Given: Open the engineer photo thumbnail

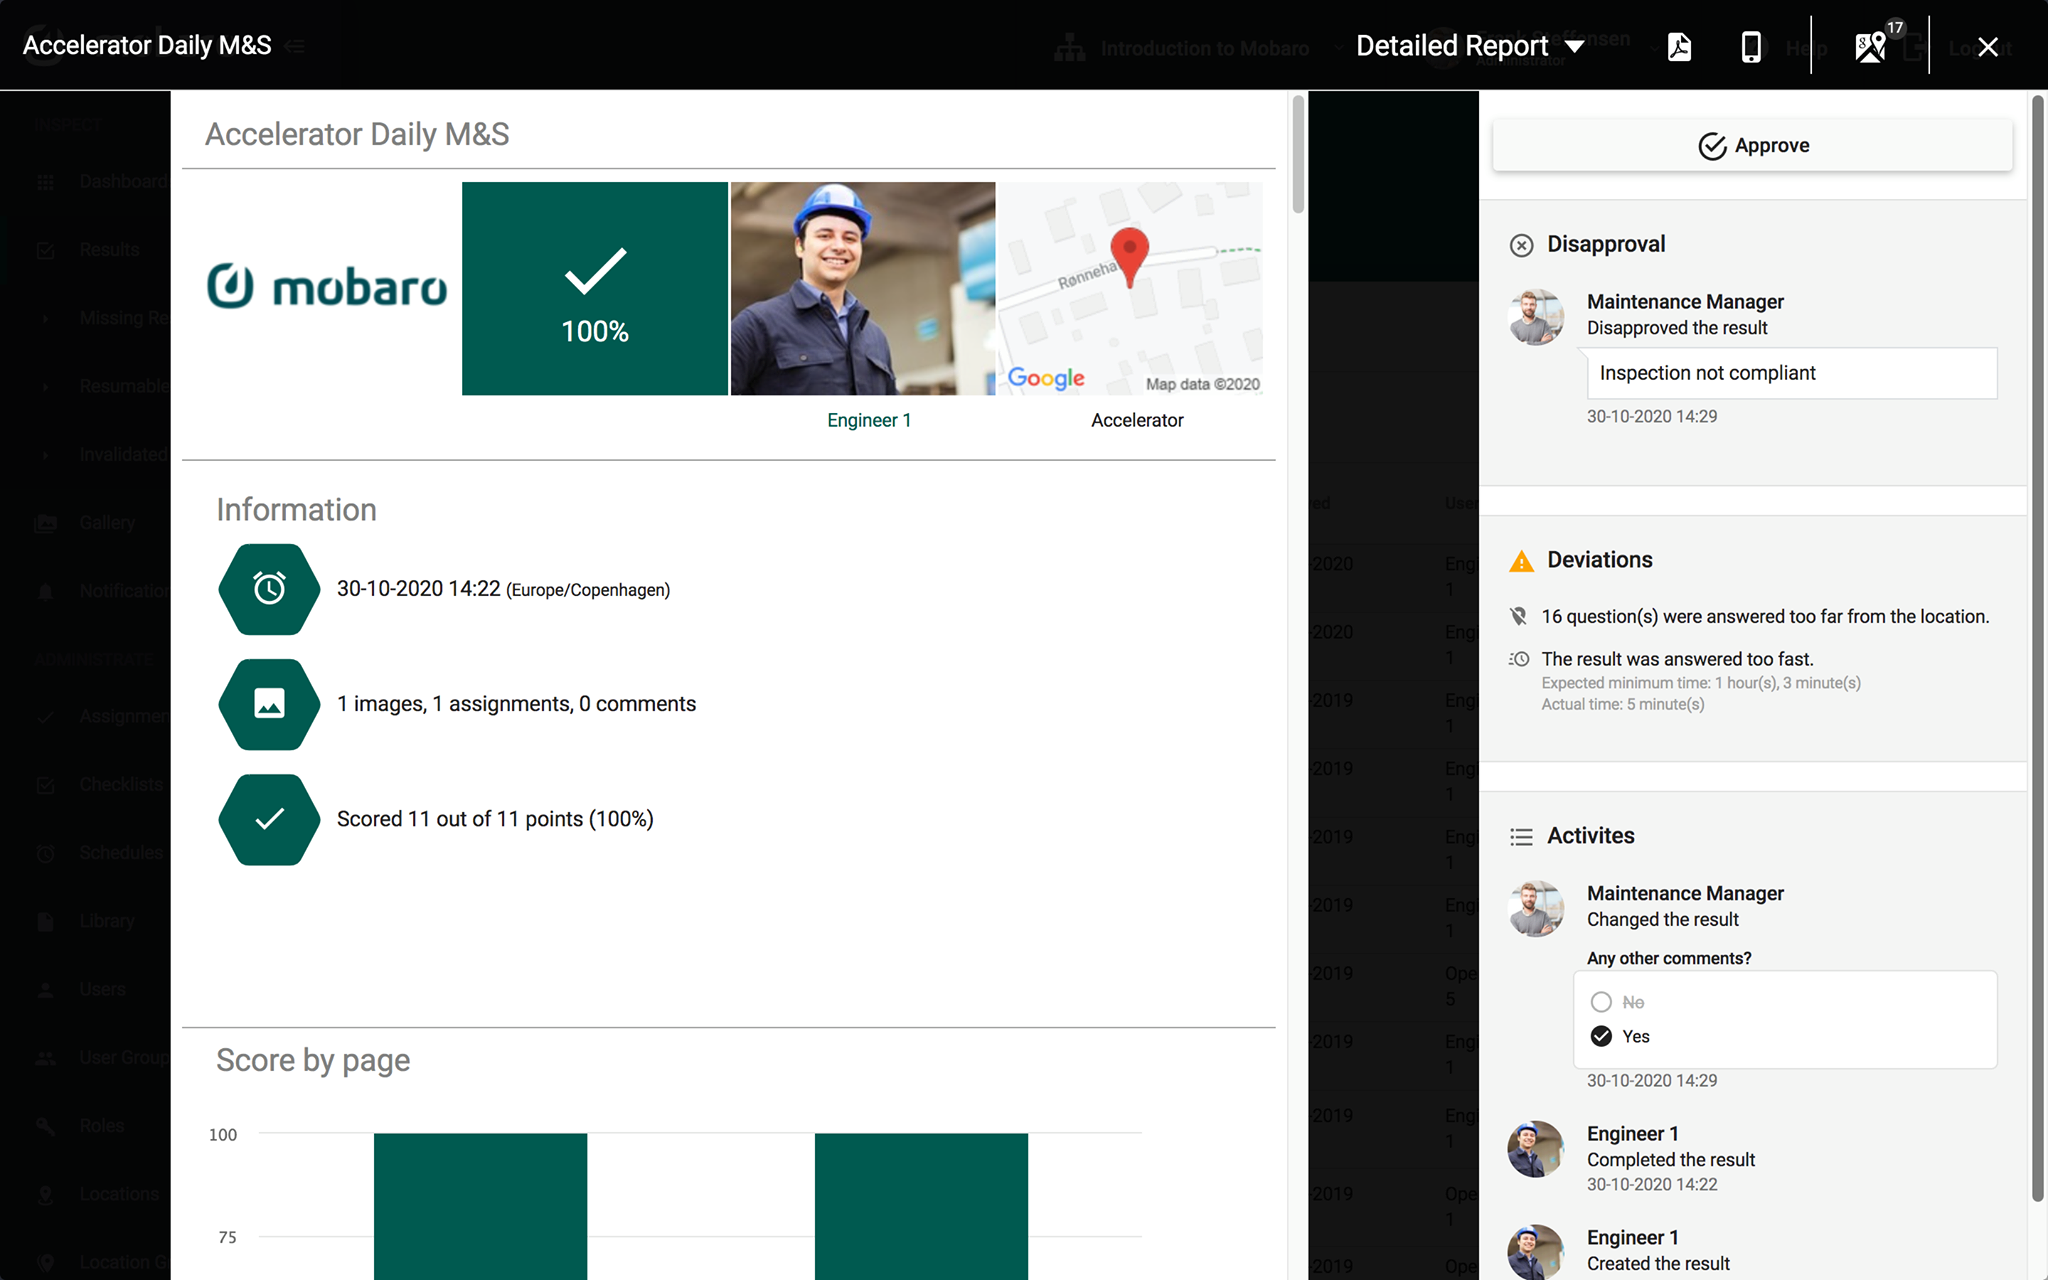Looking at the screenshot, I should click(x=863, y=288).
